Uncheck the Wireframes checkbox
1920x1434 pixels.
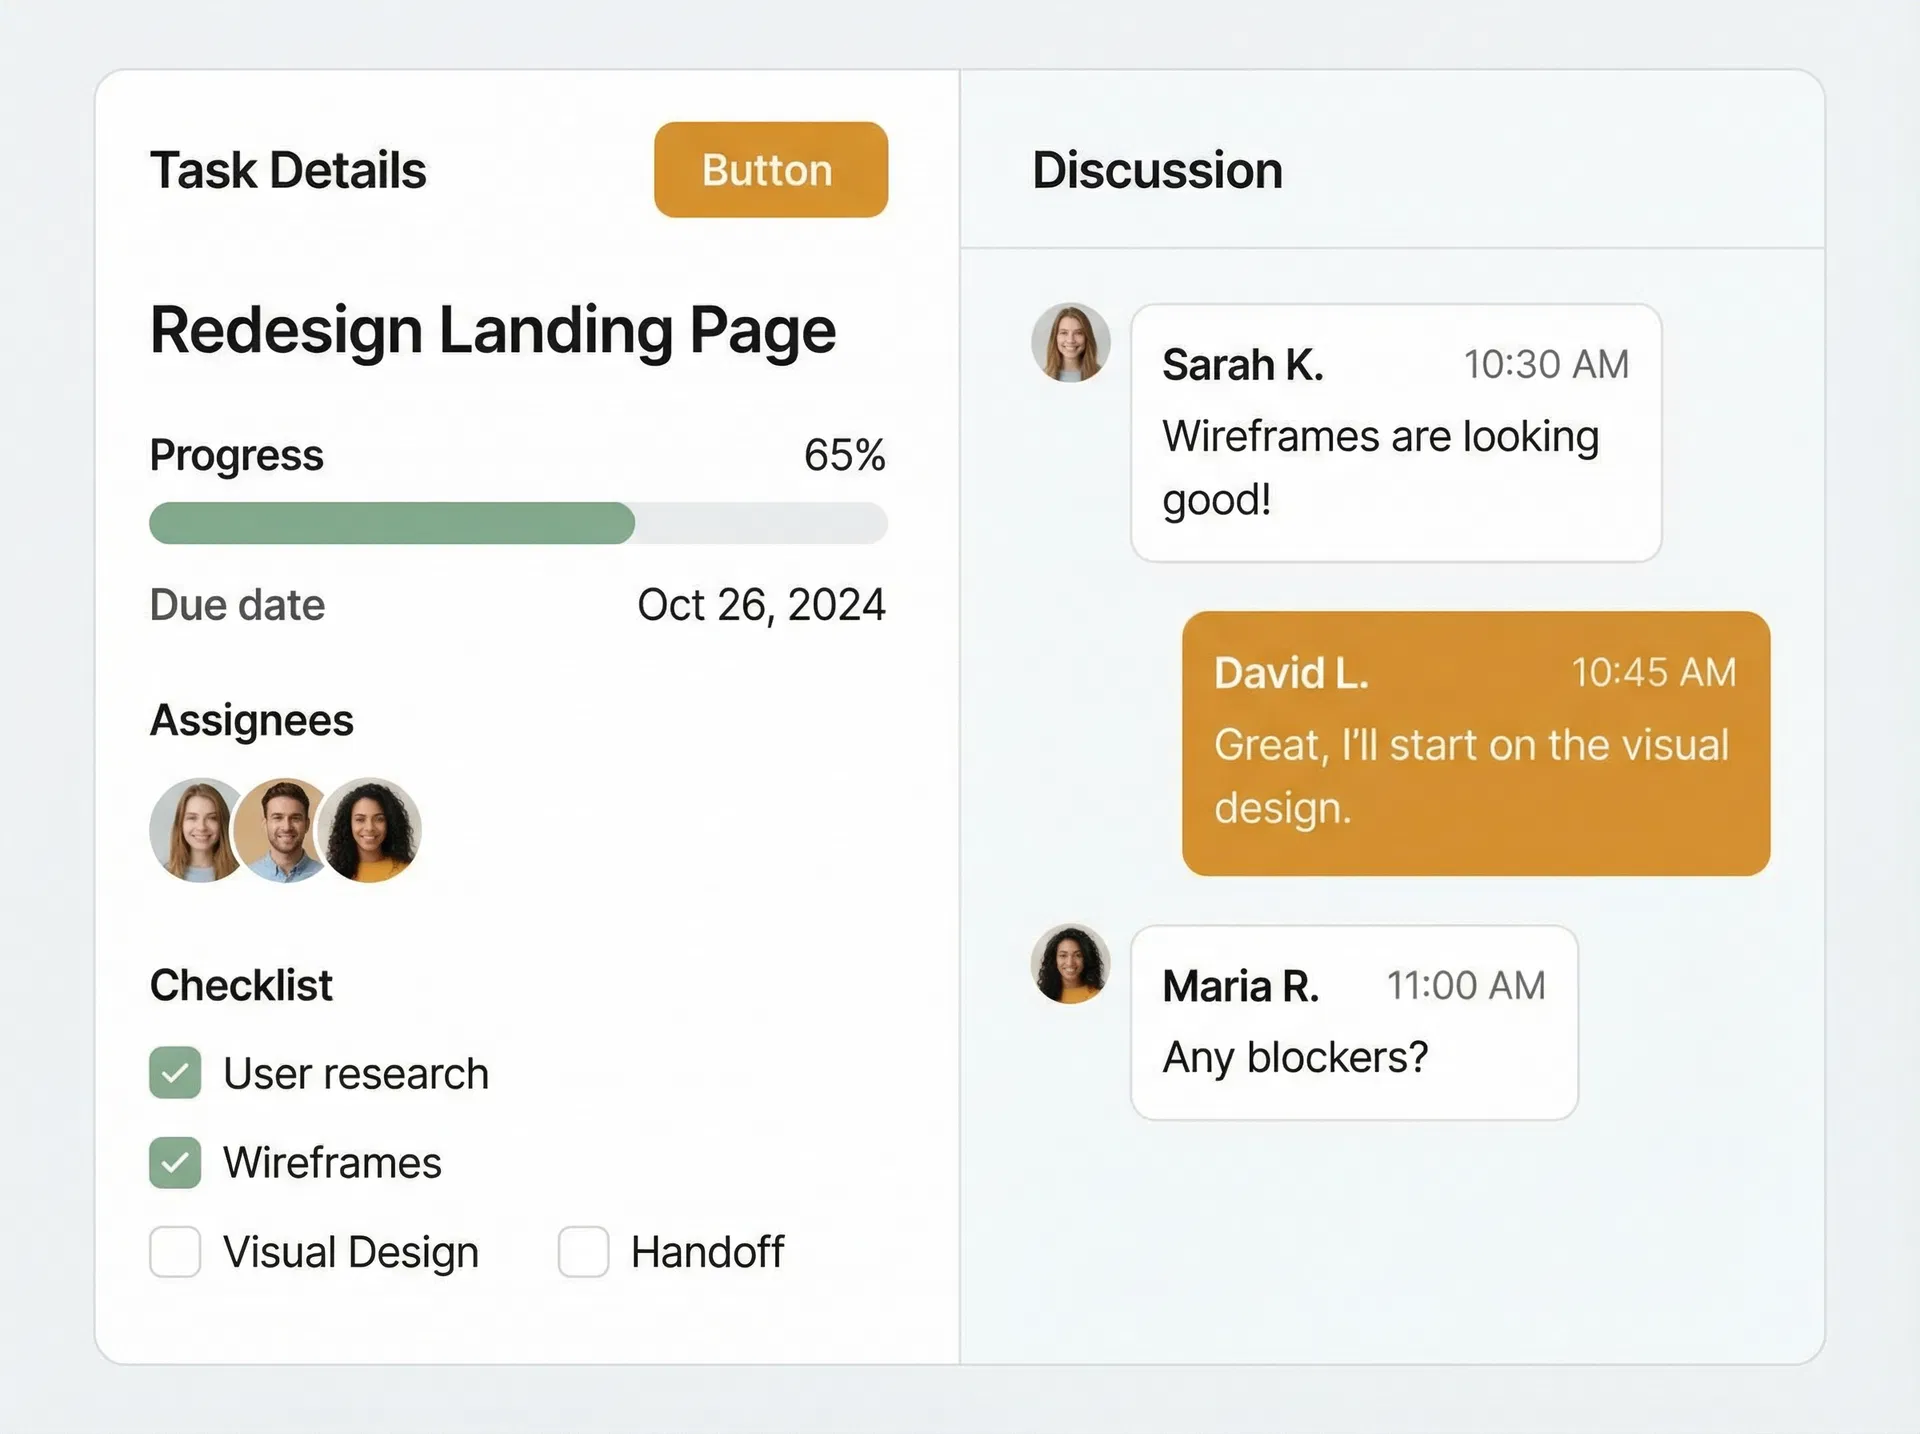pyautogui.click(x=174, y=1163)
